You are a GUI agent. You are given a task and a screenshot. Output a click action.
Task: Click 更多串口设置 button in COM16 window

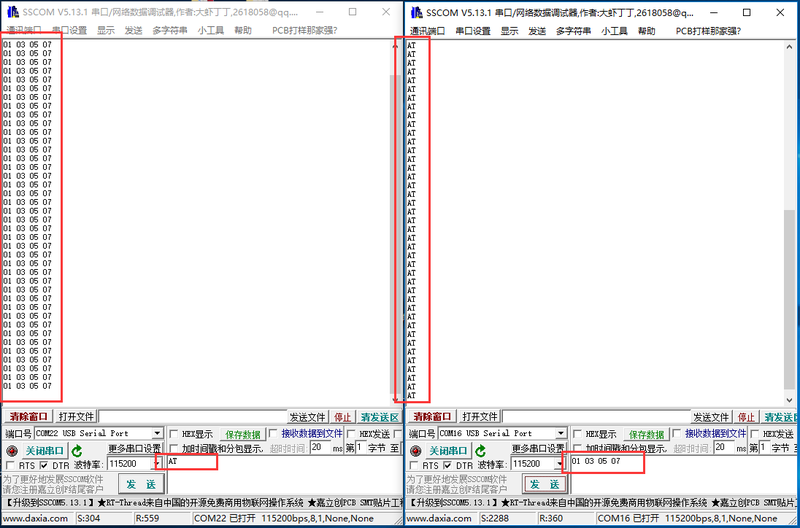(538, 449)
